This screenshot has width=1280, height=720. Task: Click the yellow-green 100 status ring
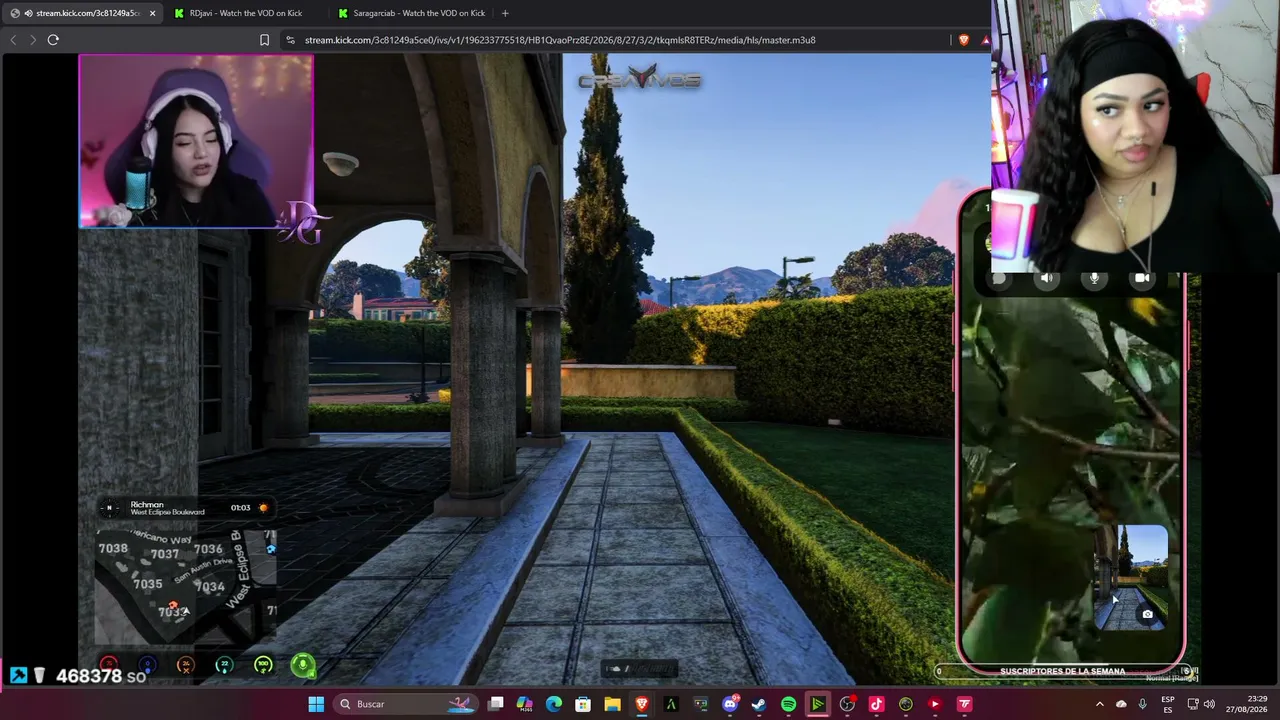(263, 665)
